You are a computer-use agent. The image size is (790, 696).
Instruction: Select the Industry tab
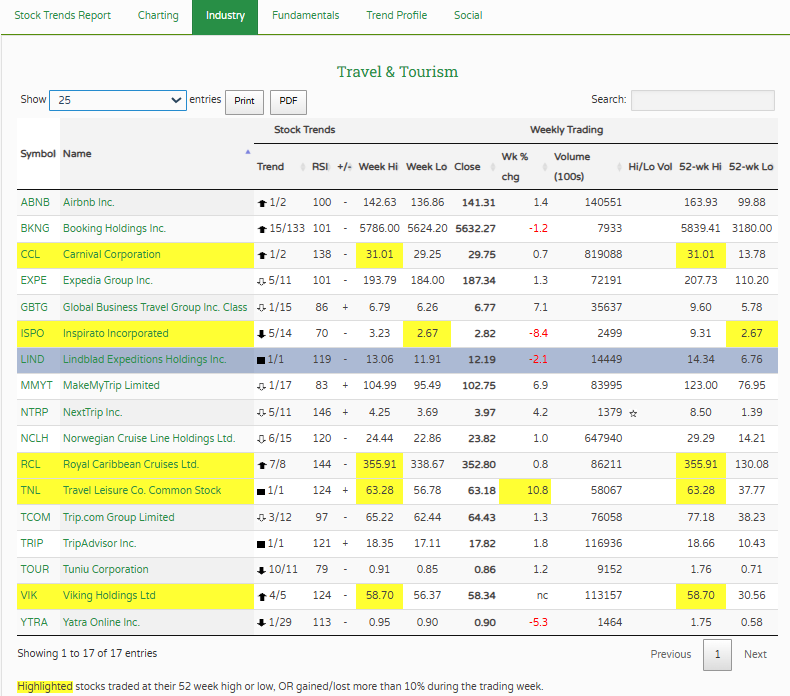pos(225,17)
